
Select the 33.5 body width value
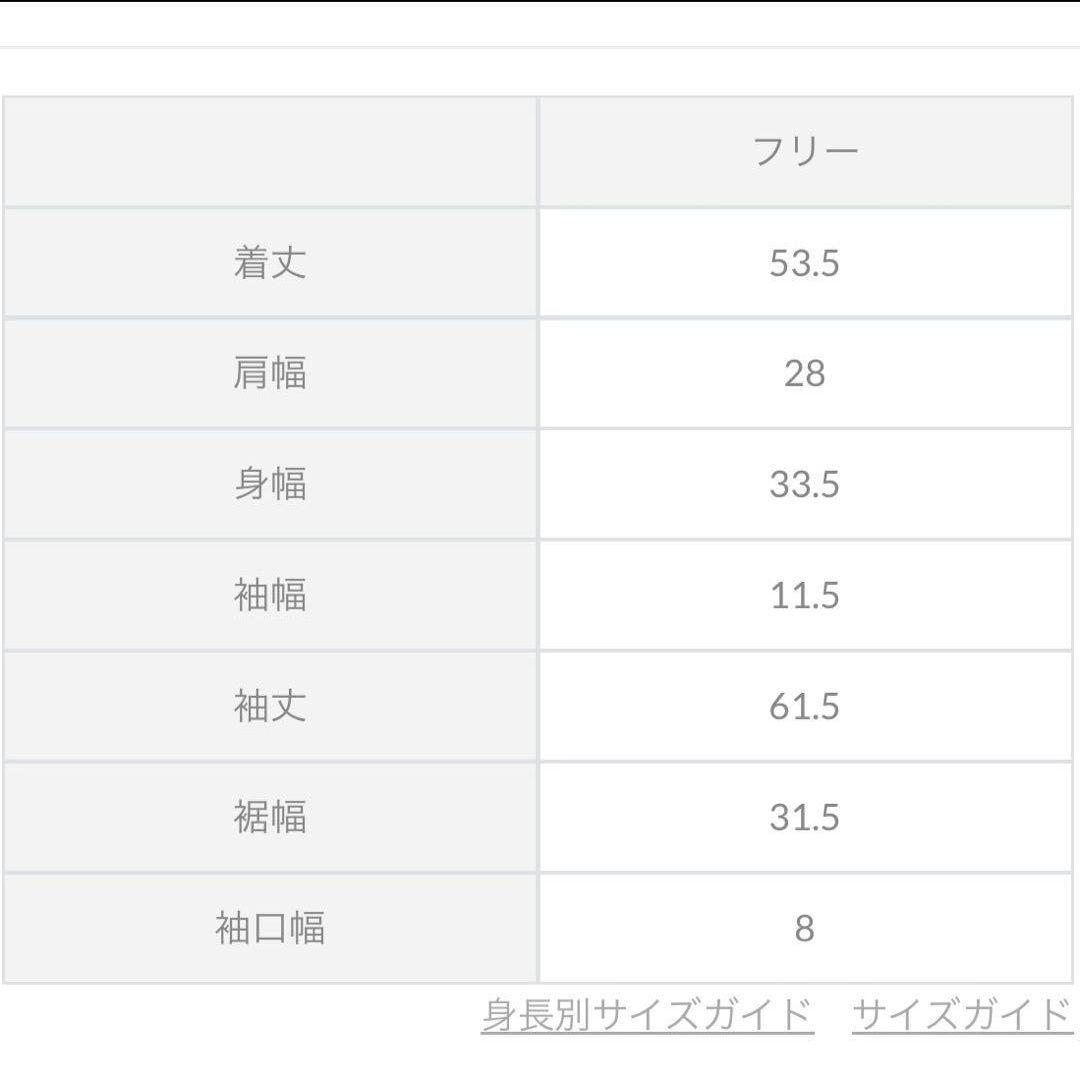coord(805,485)
